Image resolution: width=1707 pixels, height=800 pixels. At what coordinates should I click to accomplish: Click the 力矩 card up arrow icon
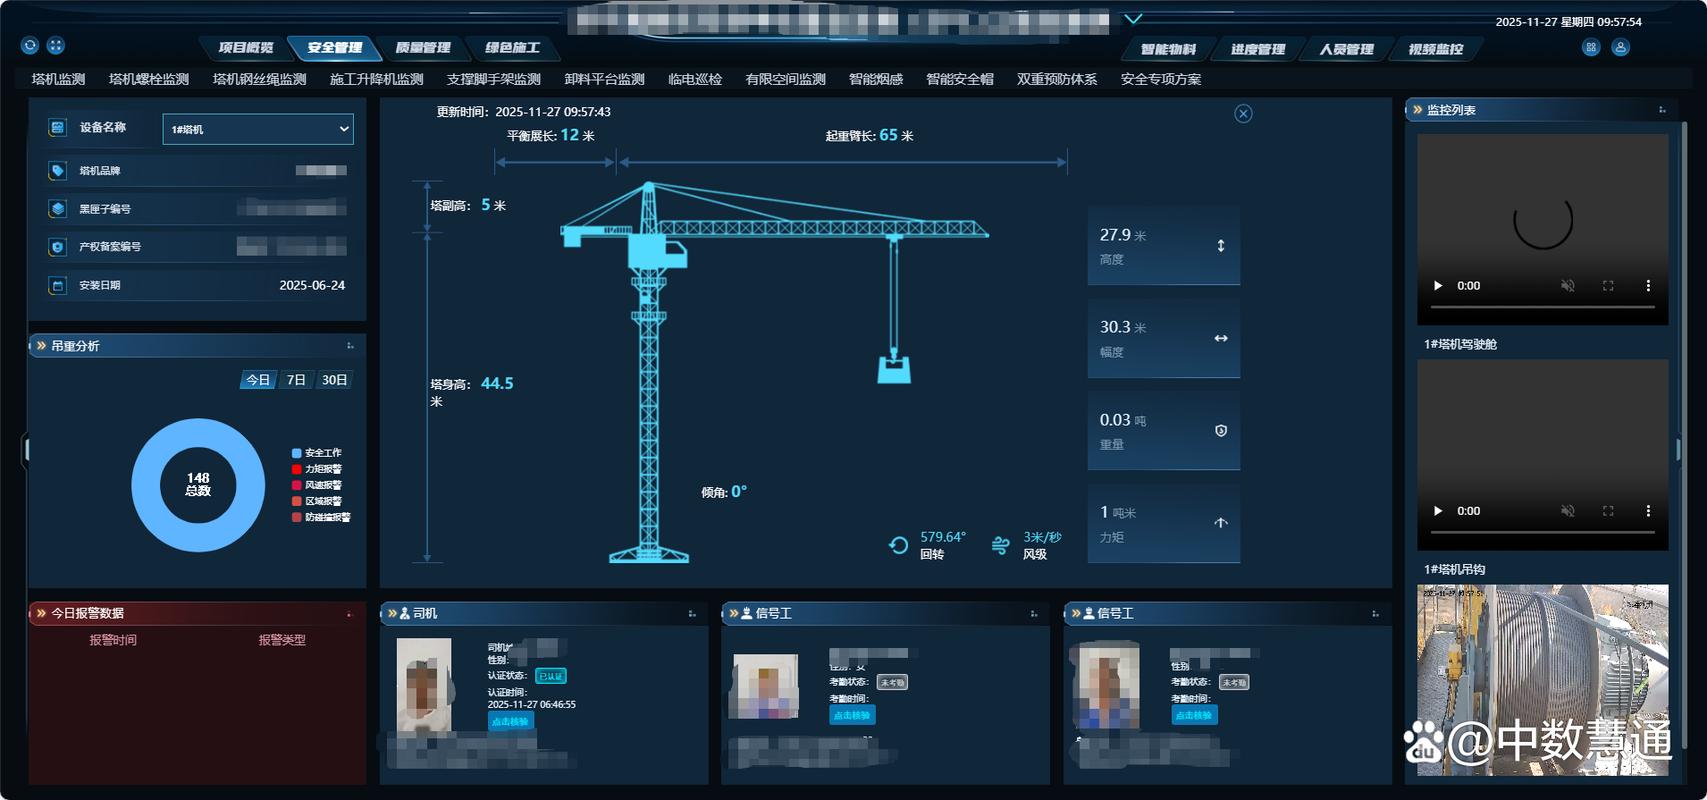[x=1221, y=523]
